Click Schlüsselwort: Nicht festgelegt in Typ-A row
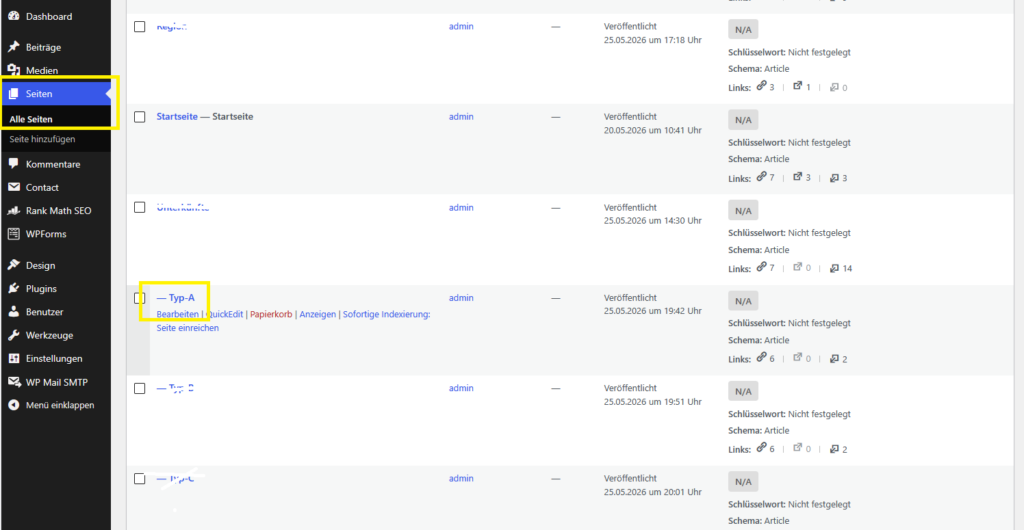The width and height of the screenshot is (1024, 530). (789, 323)
